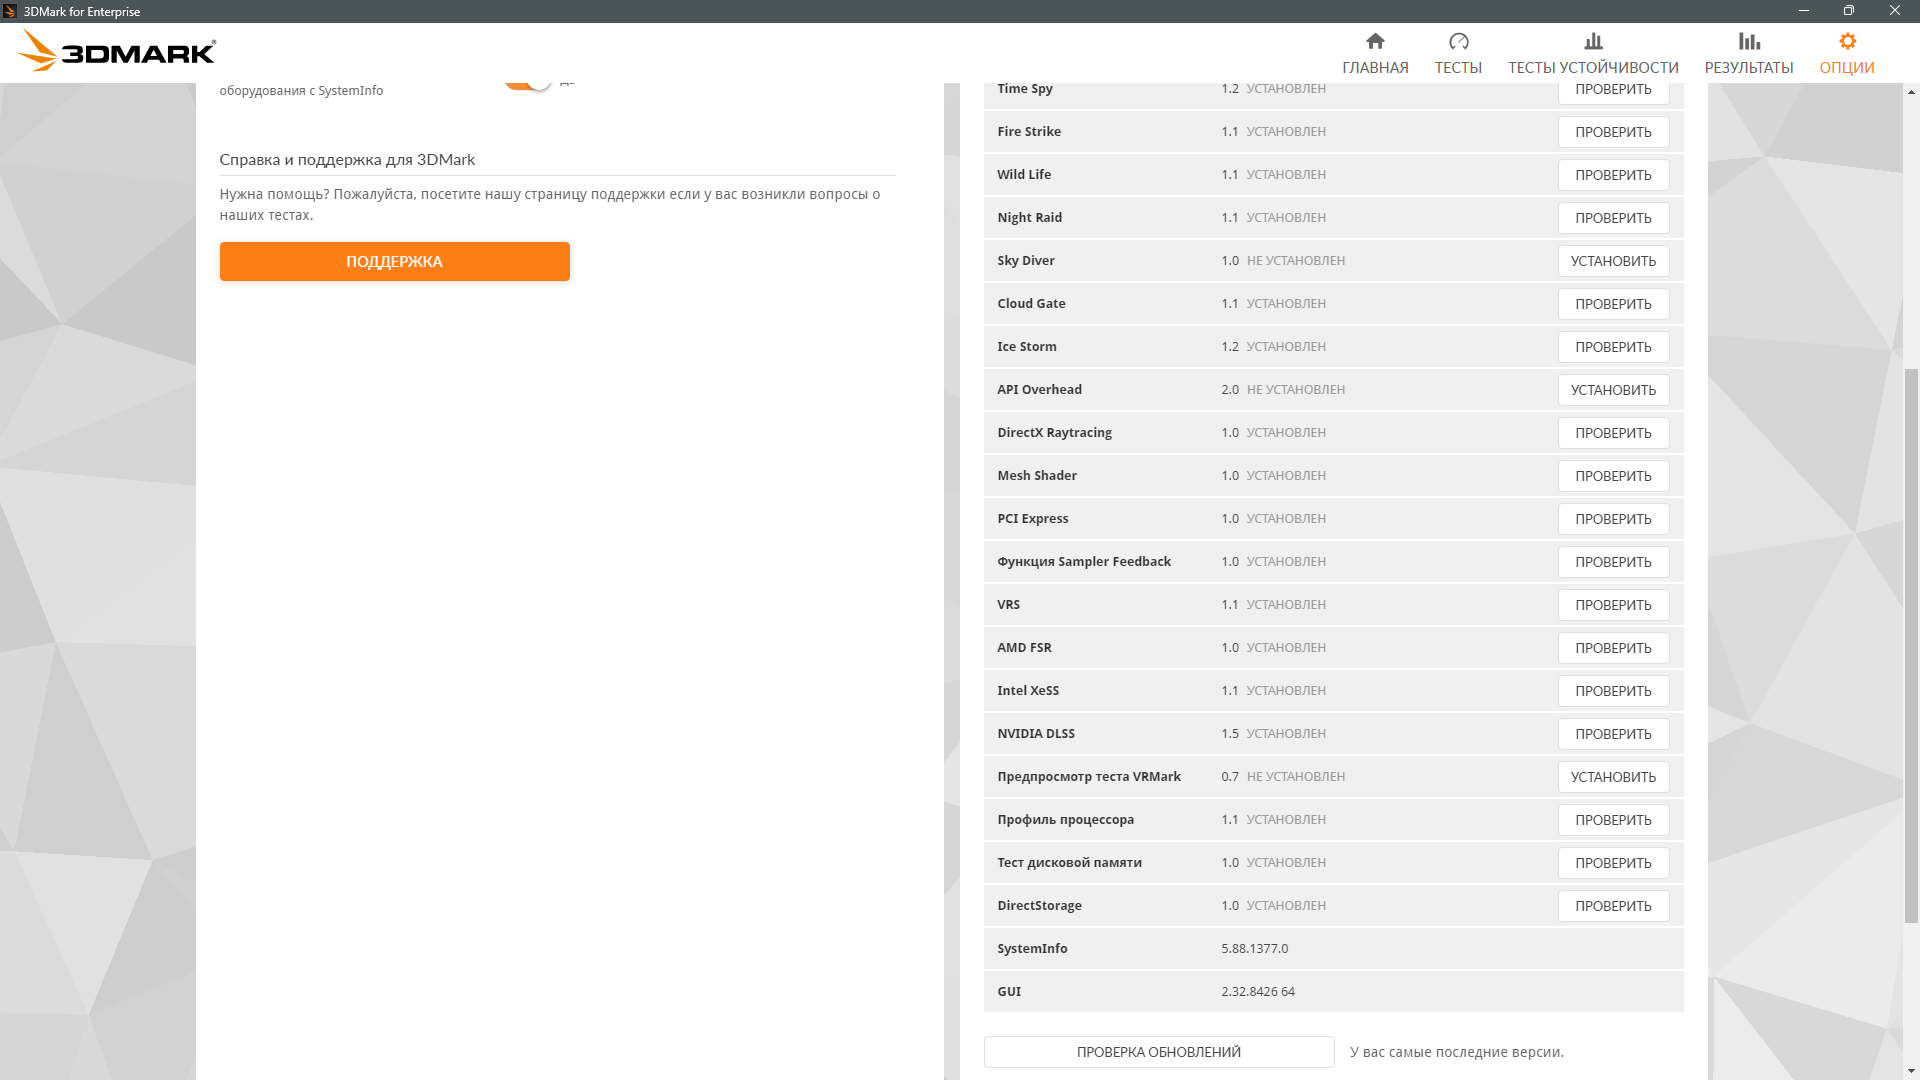1920x1080 pixels.
Task: Open the ГЛАВНАЯ tab
Action: click(x=1375, y=67)
